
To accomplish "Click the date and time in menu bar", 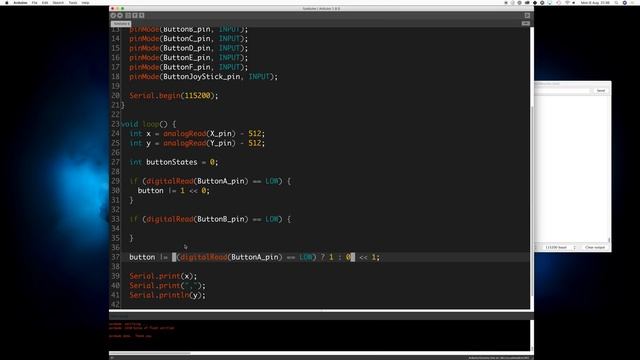I will click(x=596, y=2).
